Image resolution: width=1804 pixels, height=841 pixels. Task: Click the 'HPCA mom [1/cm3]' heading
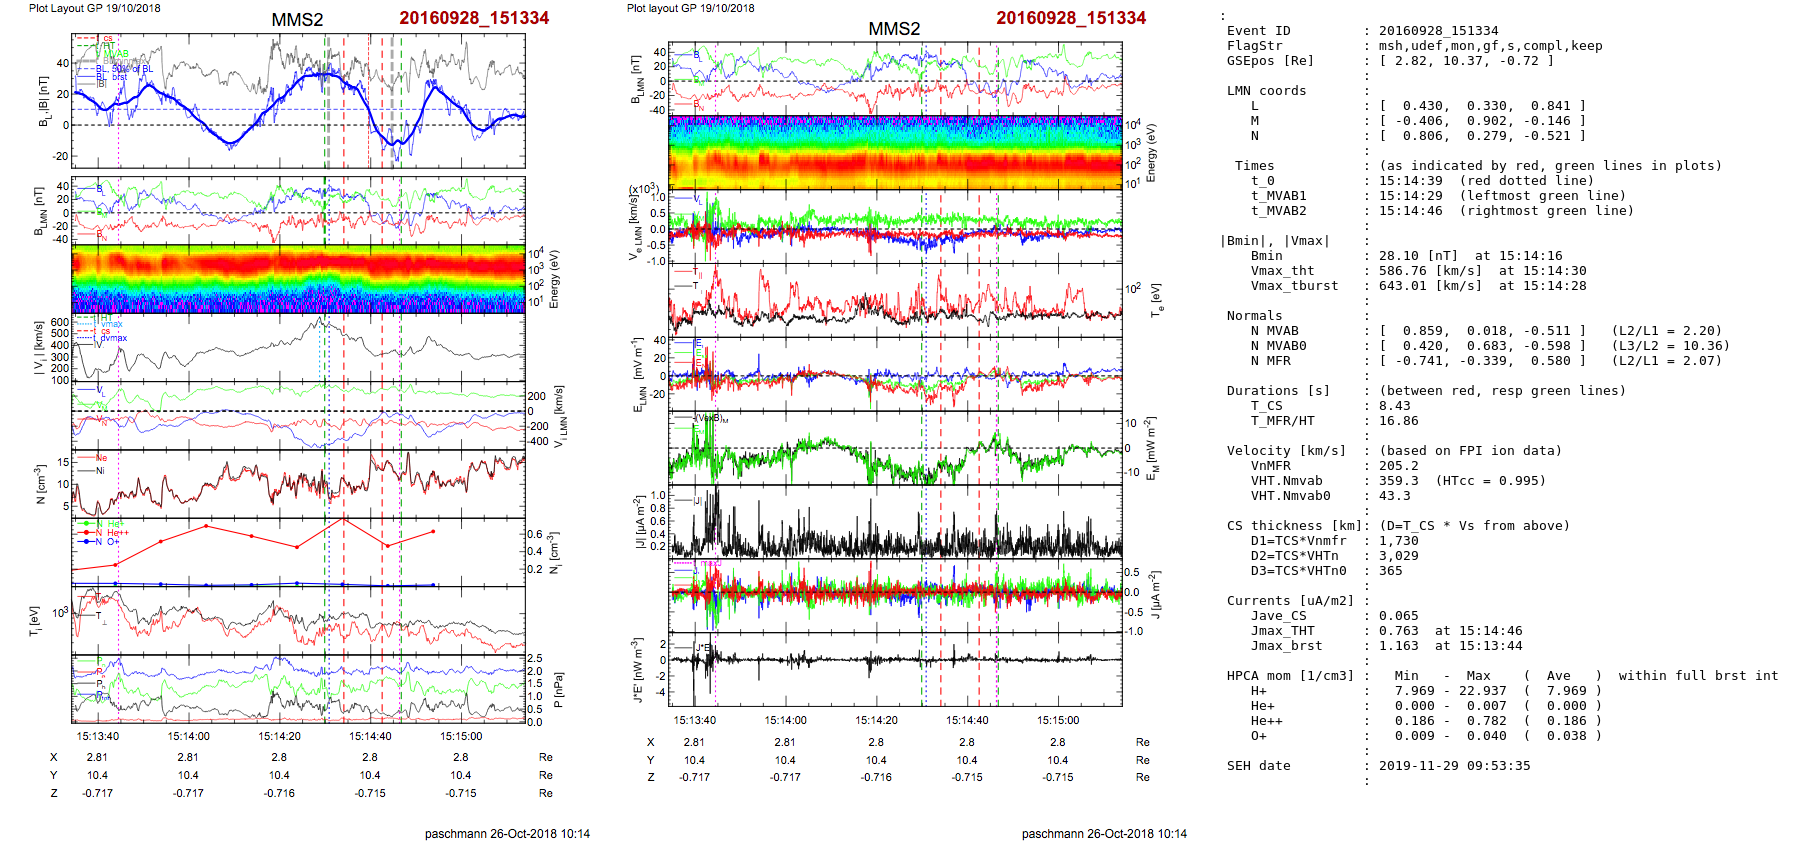coord(1290,676)
